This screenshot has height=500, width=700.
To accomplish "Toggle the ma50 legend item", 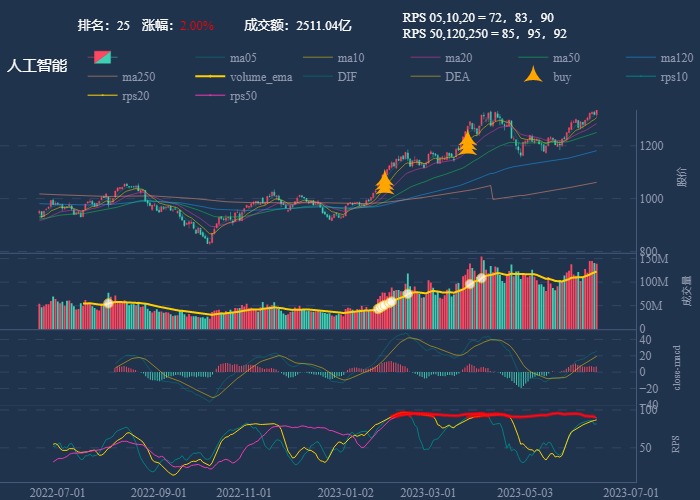I will coord(566,58).
